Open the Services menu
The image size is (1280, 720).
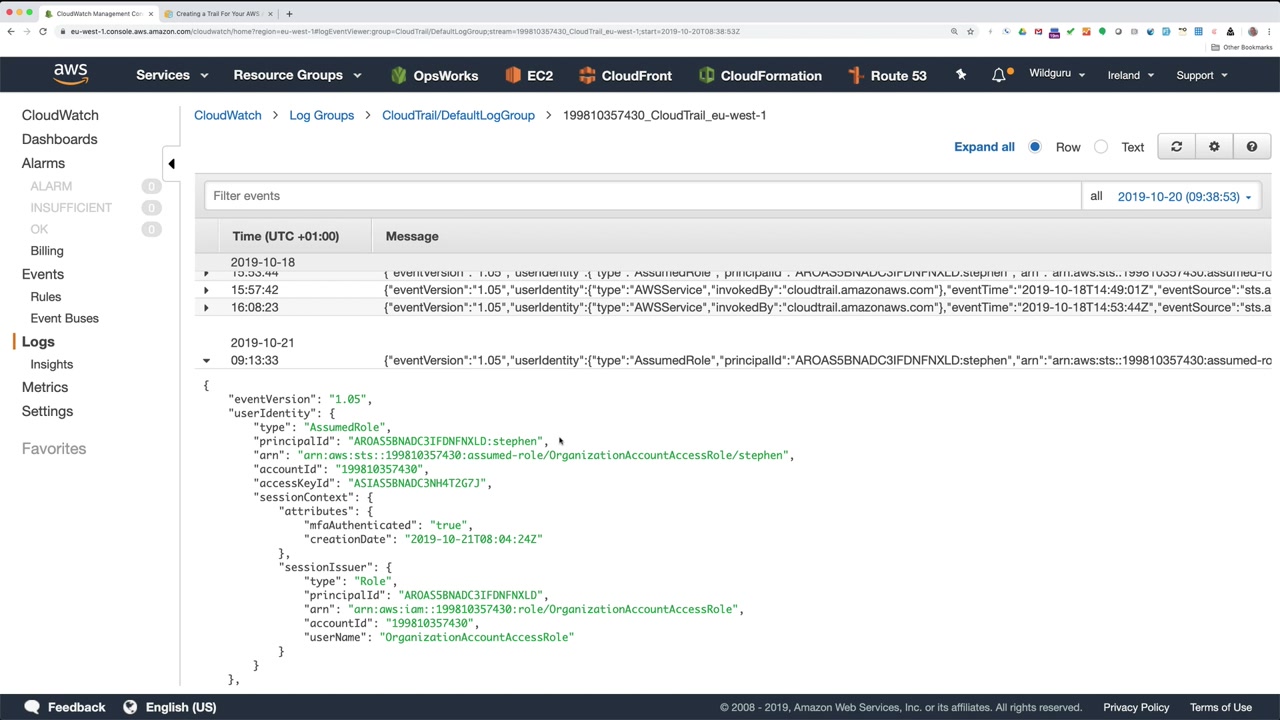tap(172, 75)
